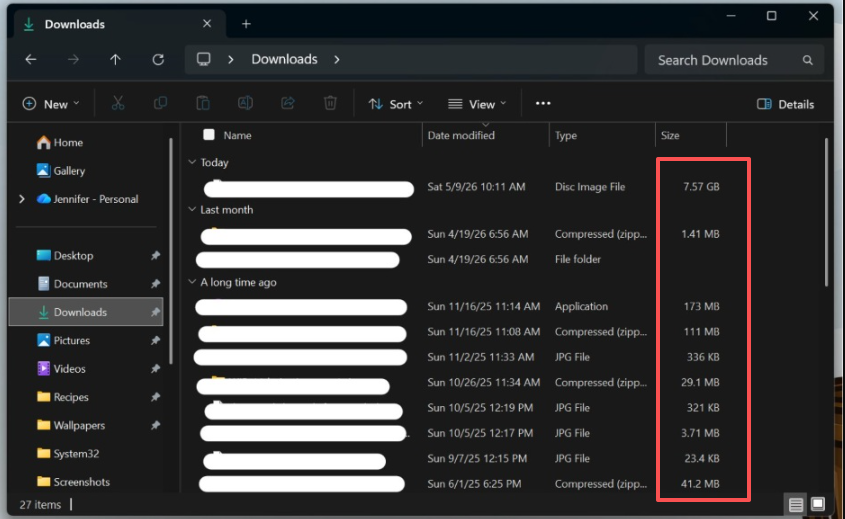Click the chevron before Downloads in address bar
Screen dimensions: 845x519
(231, 59)
